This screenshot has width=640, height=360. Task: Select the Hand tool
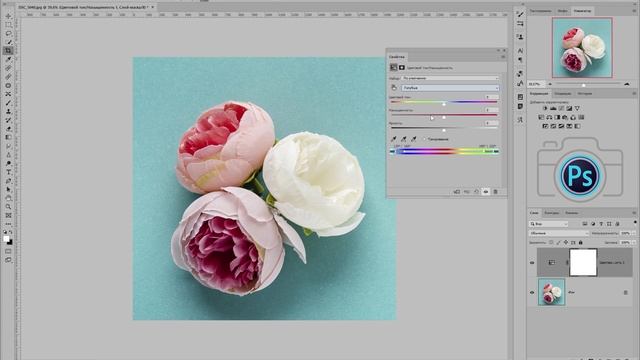(8, 198)
